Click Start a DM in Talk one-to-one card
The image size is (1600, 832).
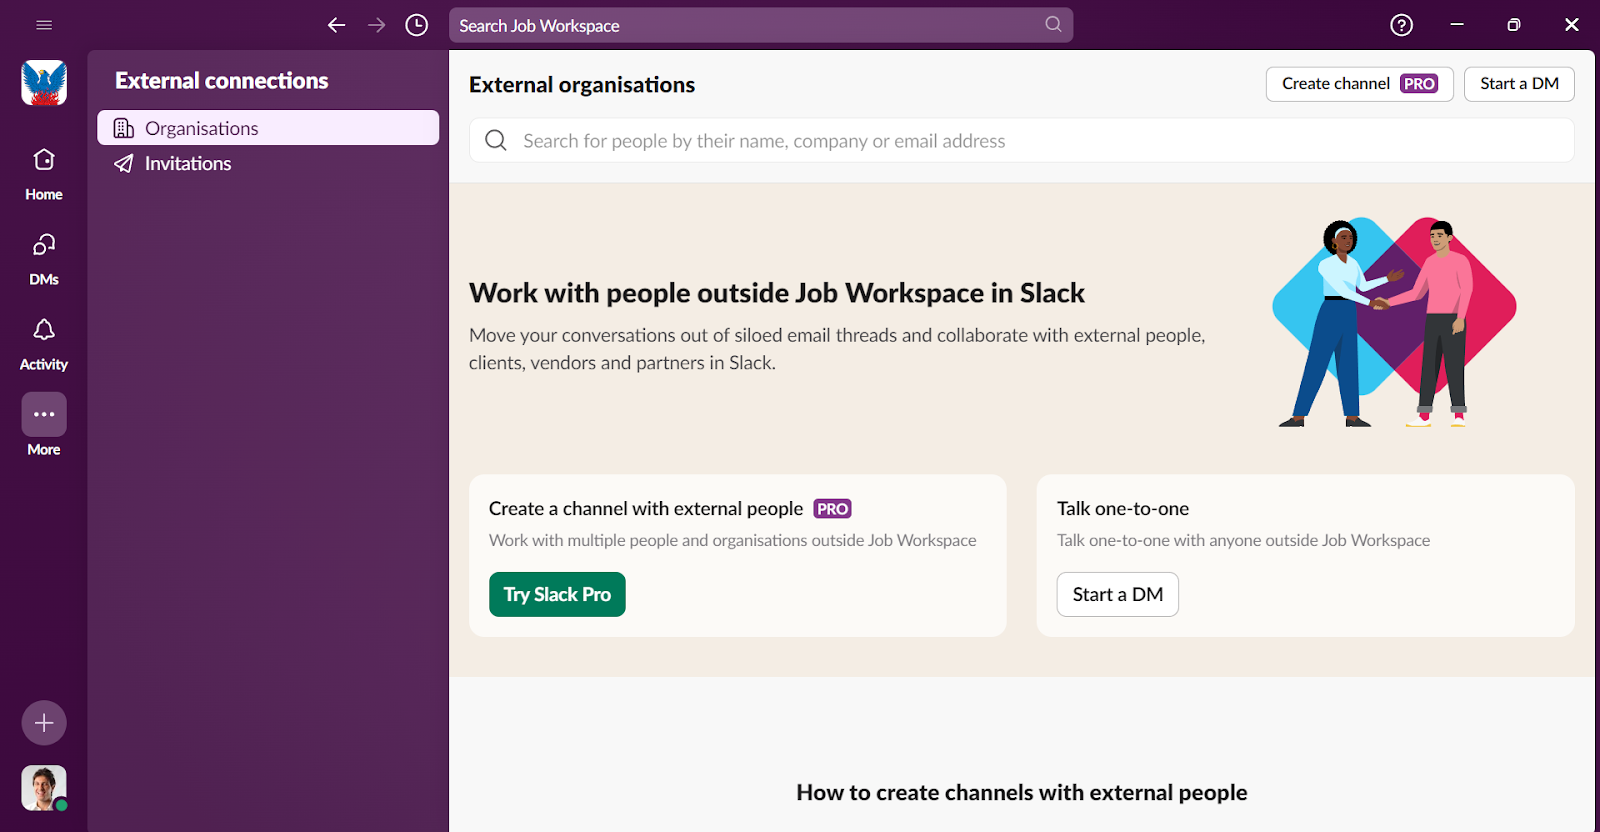[1117, 594]
